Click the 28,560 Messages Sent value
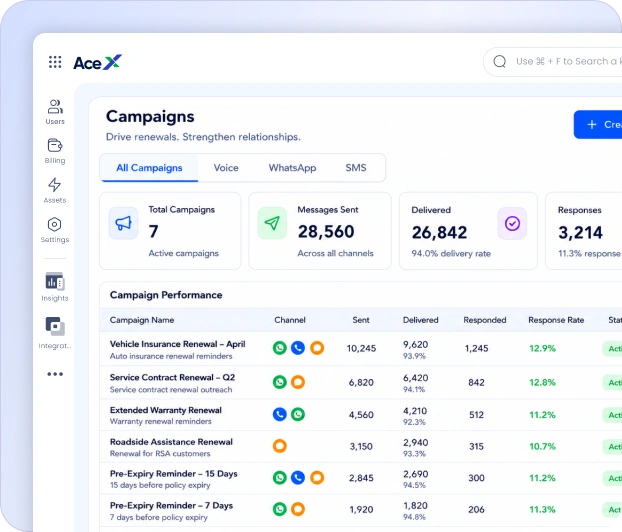Screen dimensions: 622x532 click(326, 232)
